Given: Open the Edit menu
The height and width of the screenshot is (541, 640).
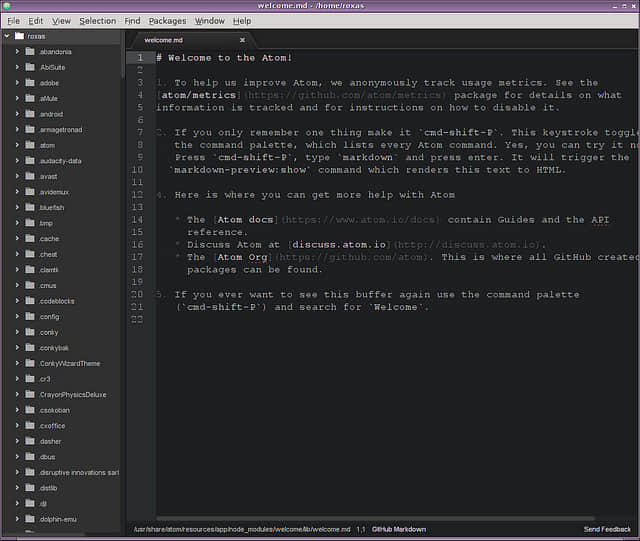Looking at the screenshot, I should (36, 21).
